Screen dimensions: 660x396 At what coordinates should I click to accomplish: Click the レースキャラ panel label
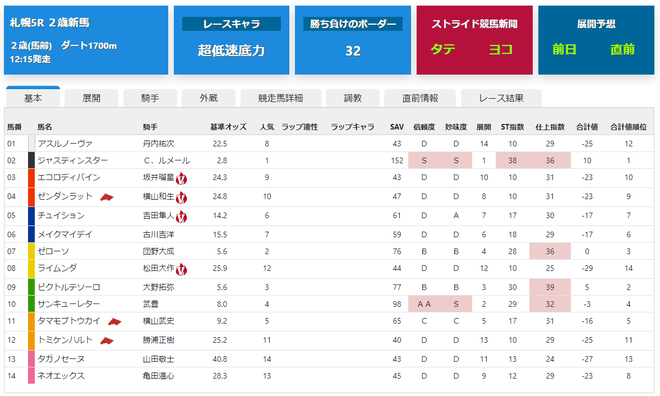[x=232, y=24]
